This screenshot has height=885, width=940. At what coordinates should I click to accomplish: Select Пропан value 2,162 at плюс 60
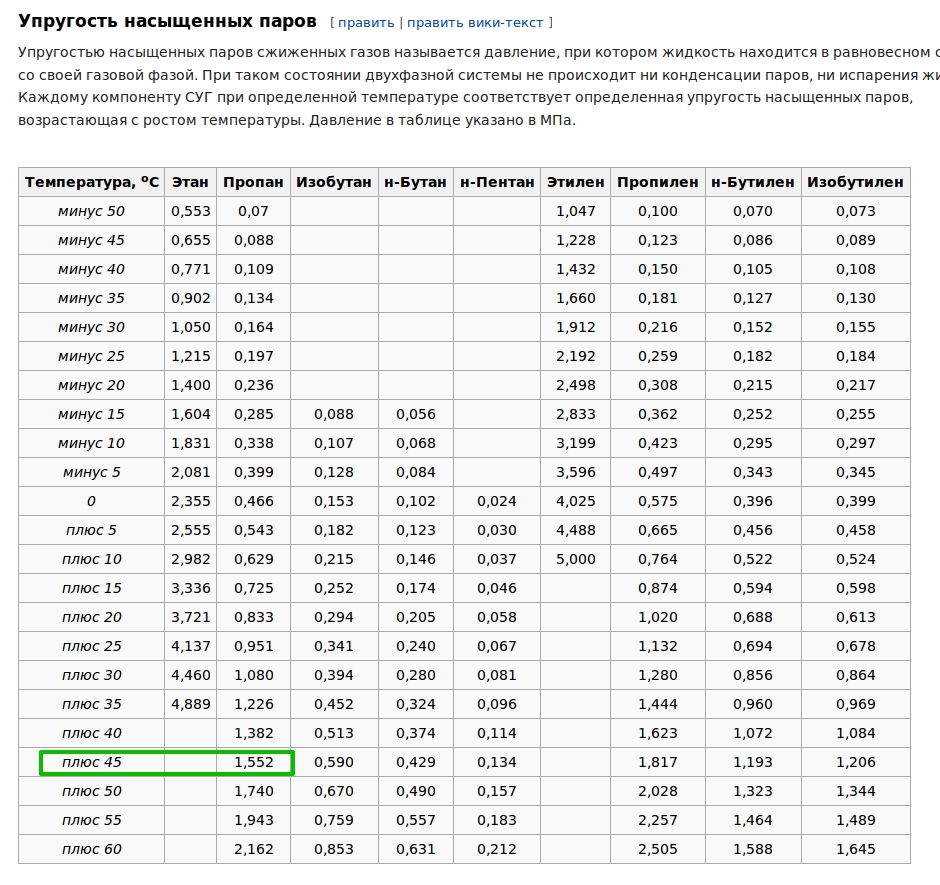254,850
